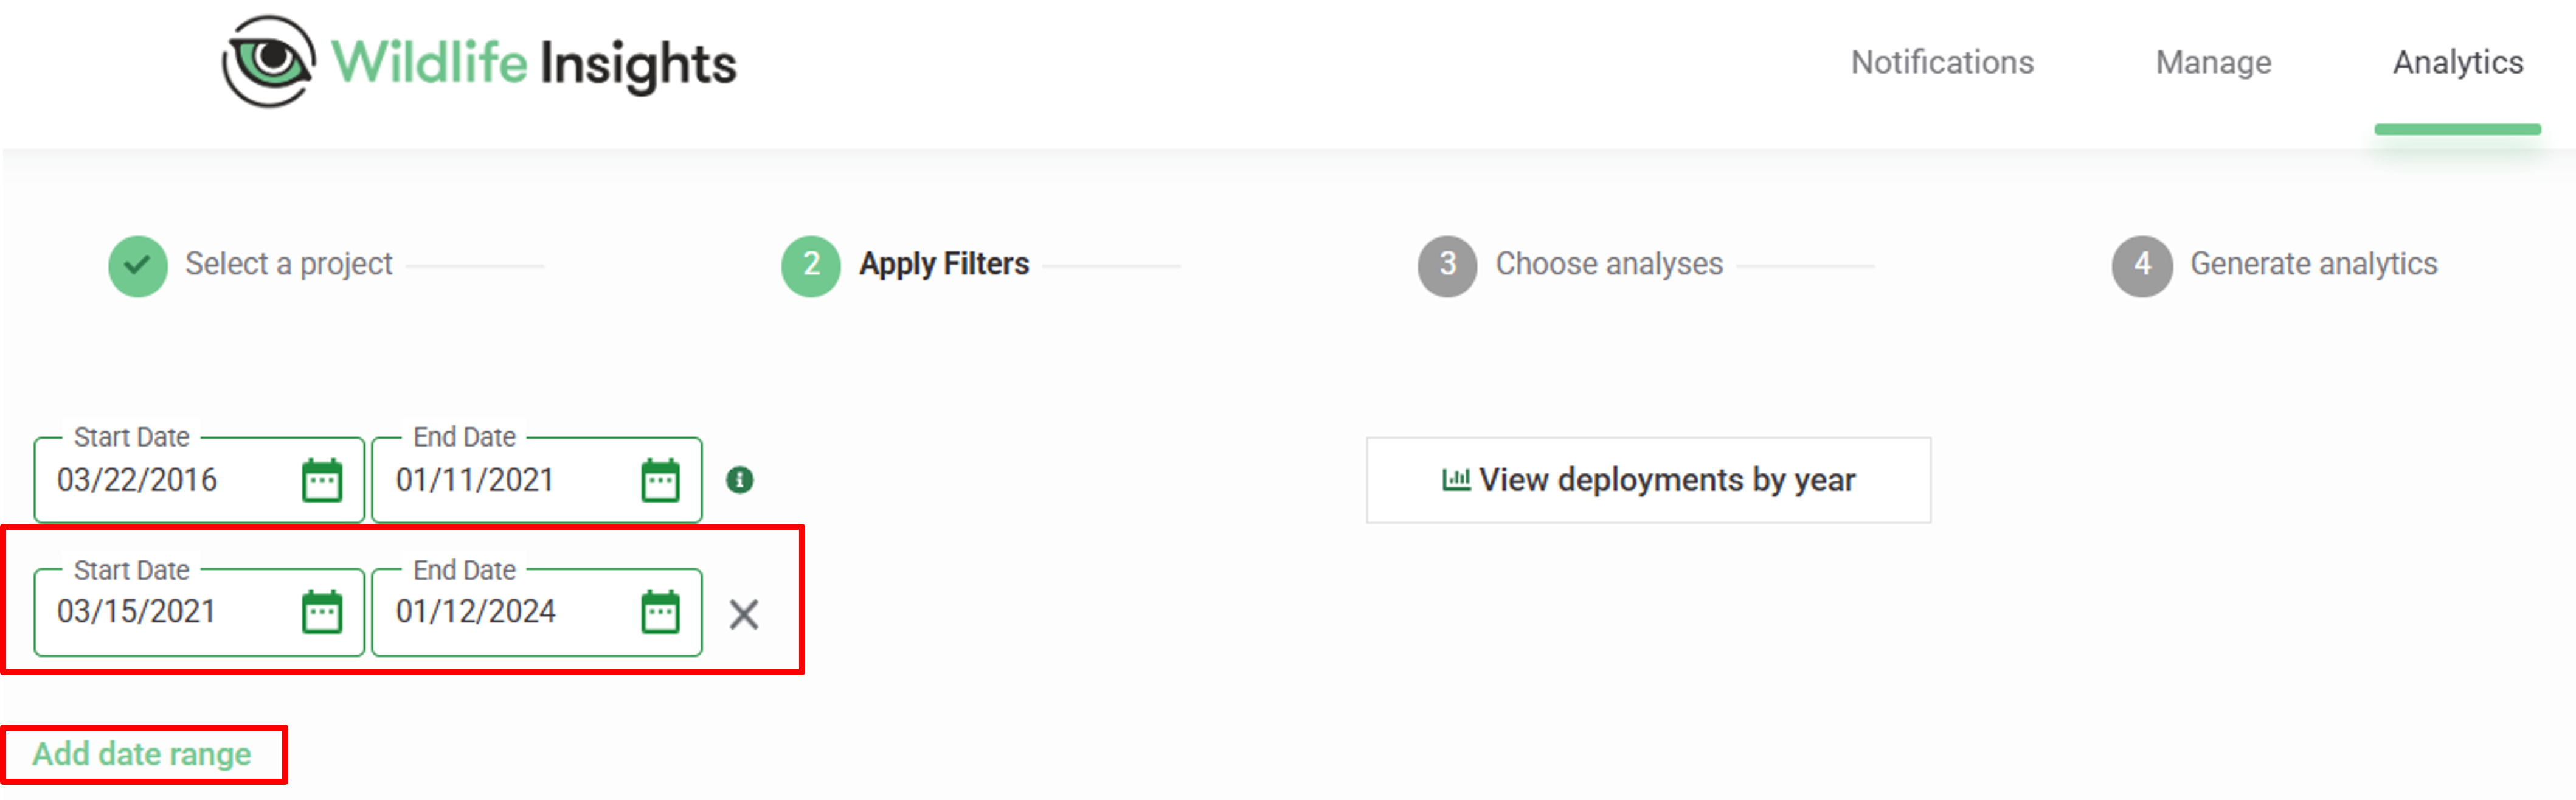Open calendar for first End Date
The height and width of the screenshot is (800, 2576).
(660, 481)
